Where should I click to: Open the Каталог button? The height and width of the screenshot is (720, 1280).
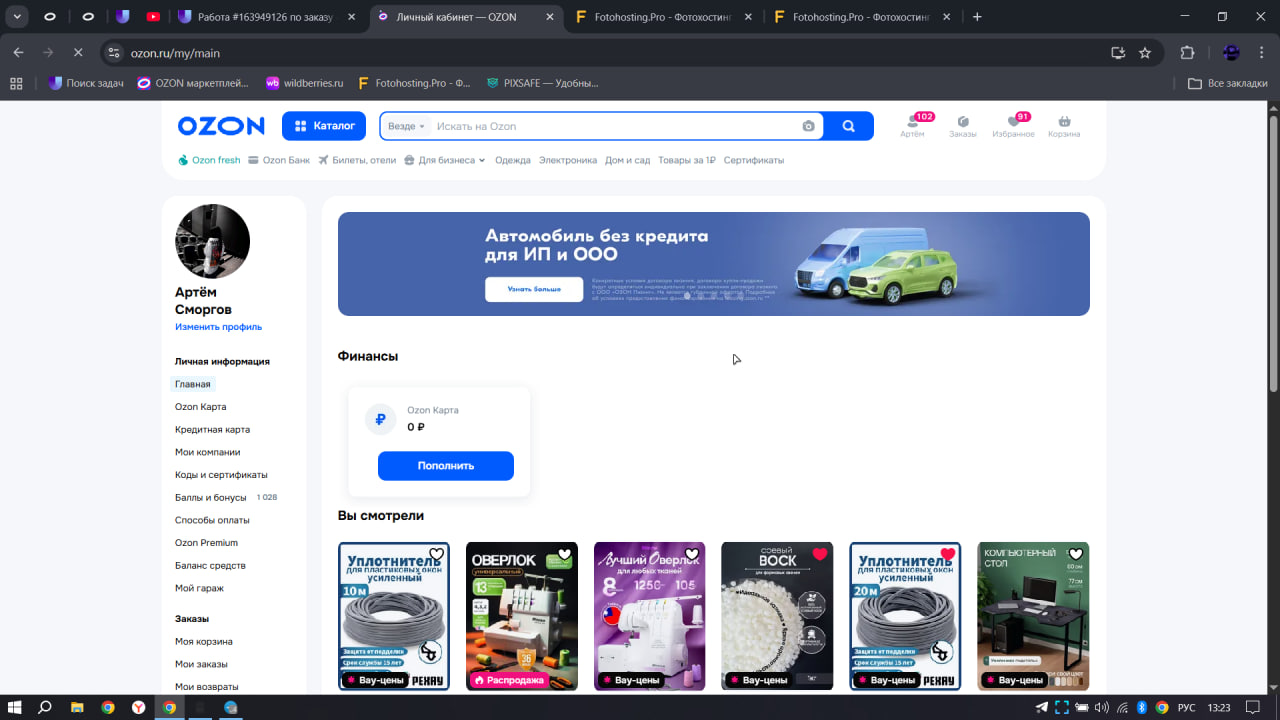(323, 126)
